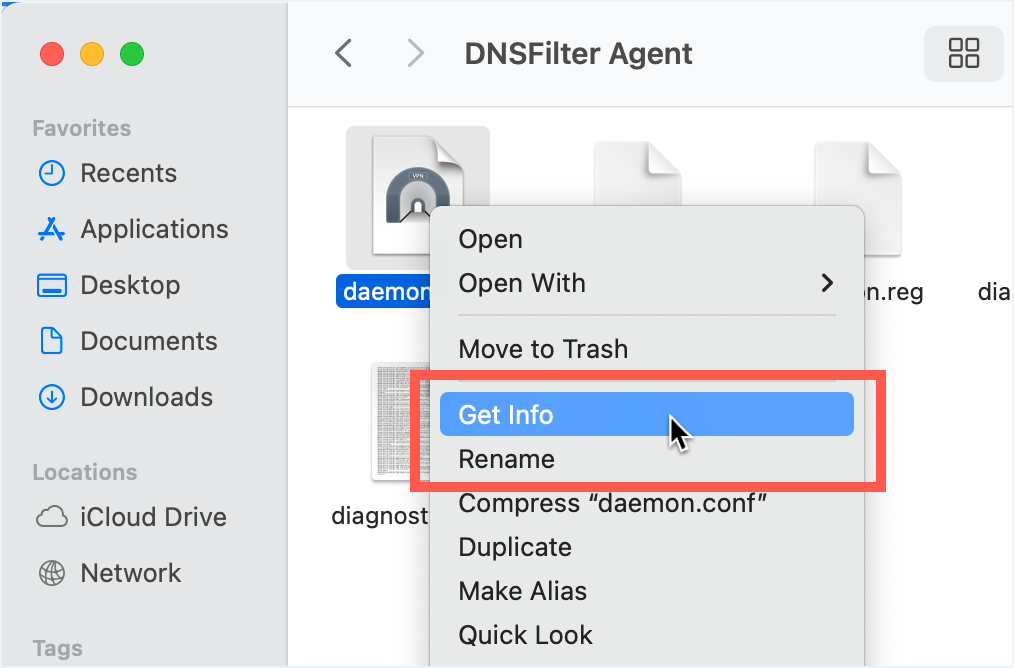Click Make Alias menu item
The width and height of the screenshot is (1014, 668).
[x=522, y=591]
